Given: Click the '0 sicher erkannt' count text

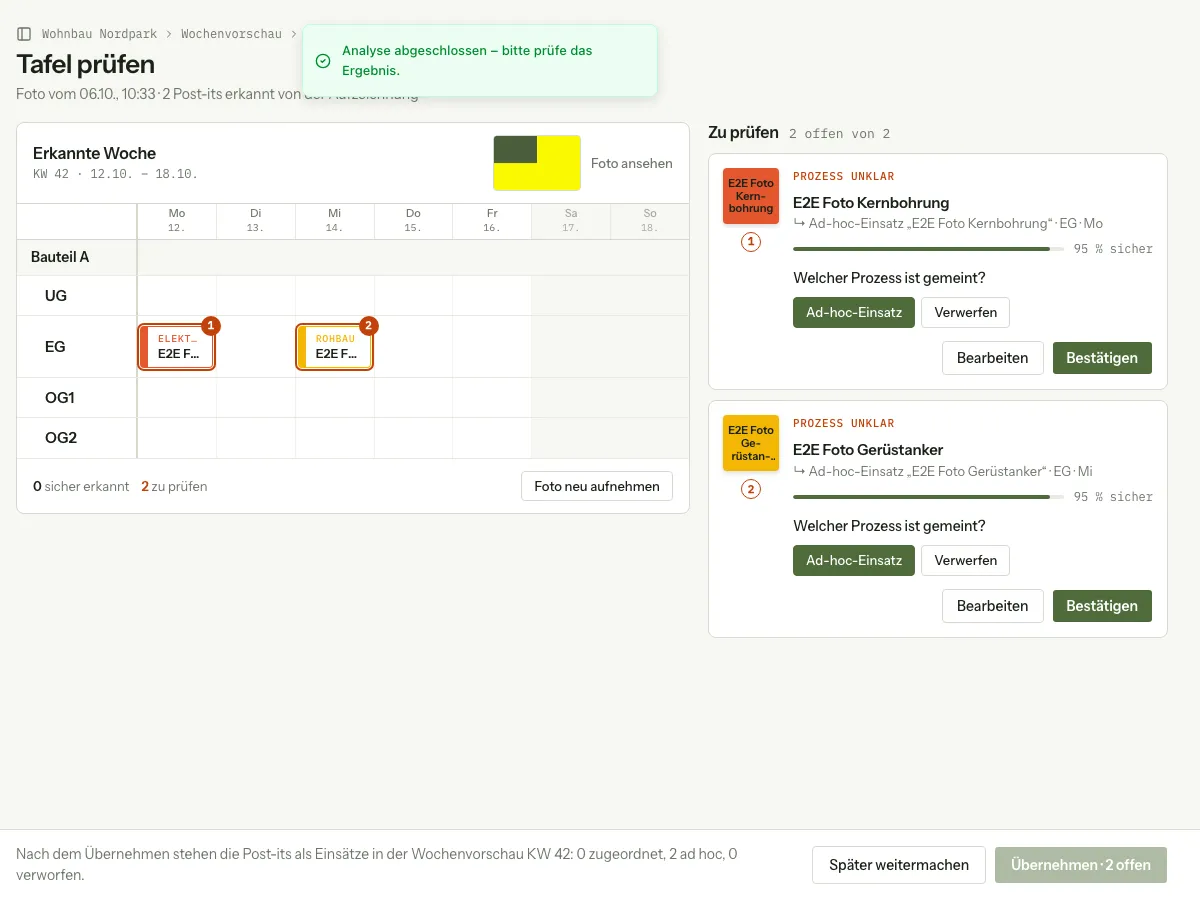Looking at the screenshot, I should pos(81,487).
